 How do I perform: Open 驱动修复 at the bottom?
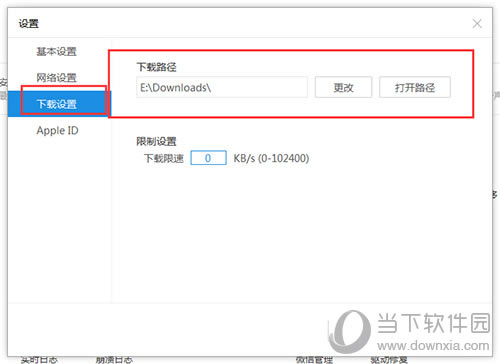click(x=389, y=360)
